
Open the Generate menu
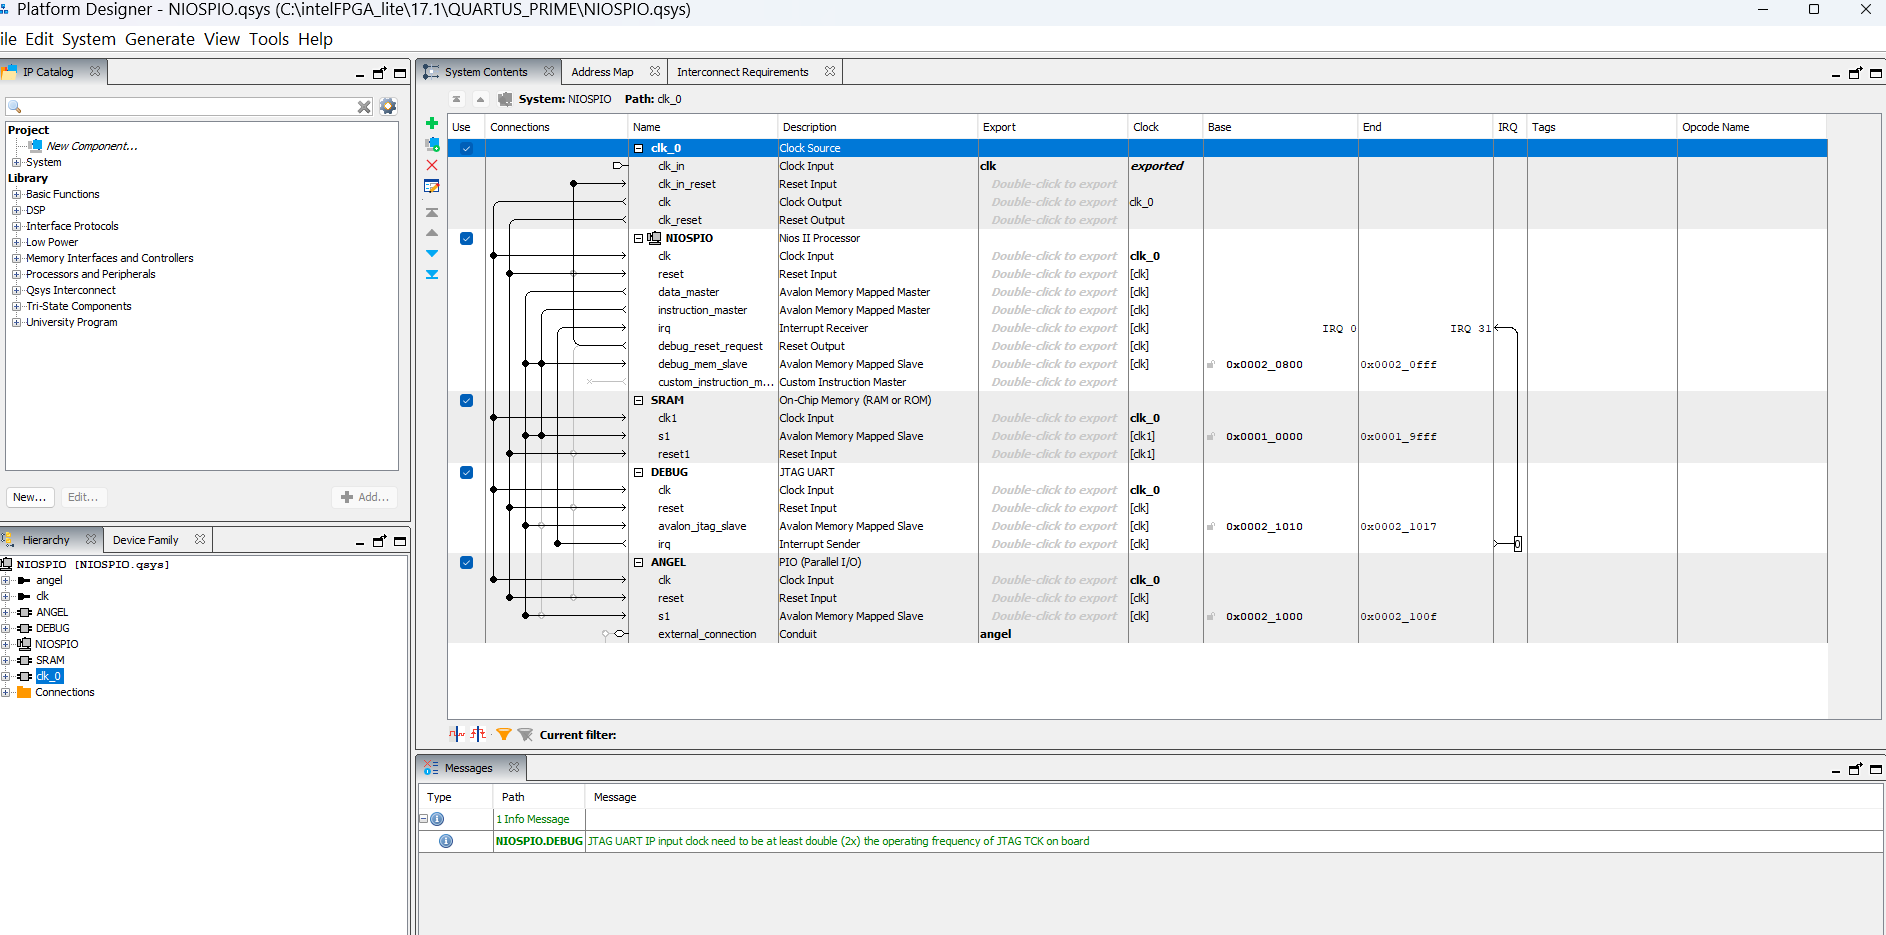click(x=159, y=39)
